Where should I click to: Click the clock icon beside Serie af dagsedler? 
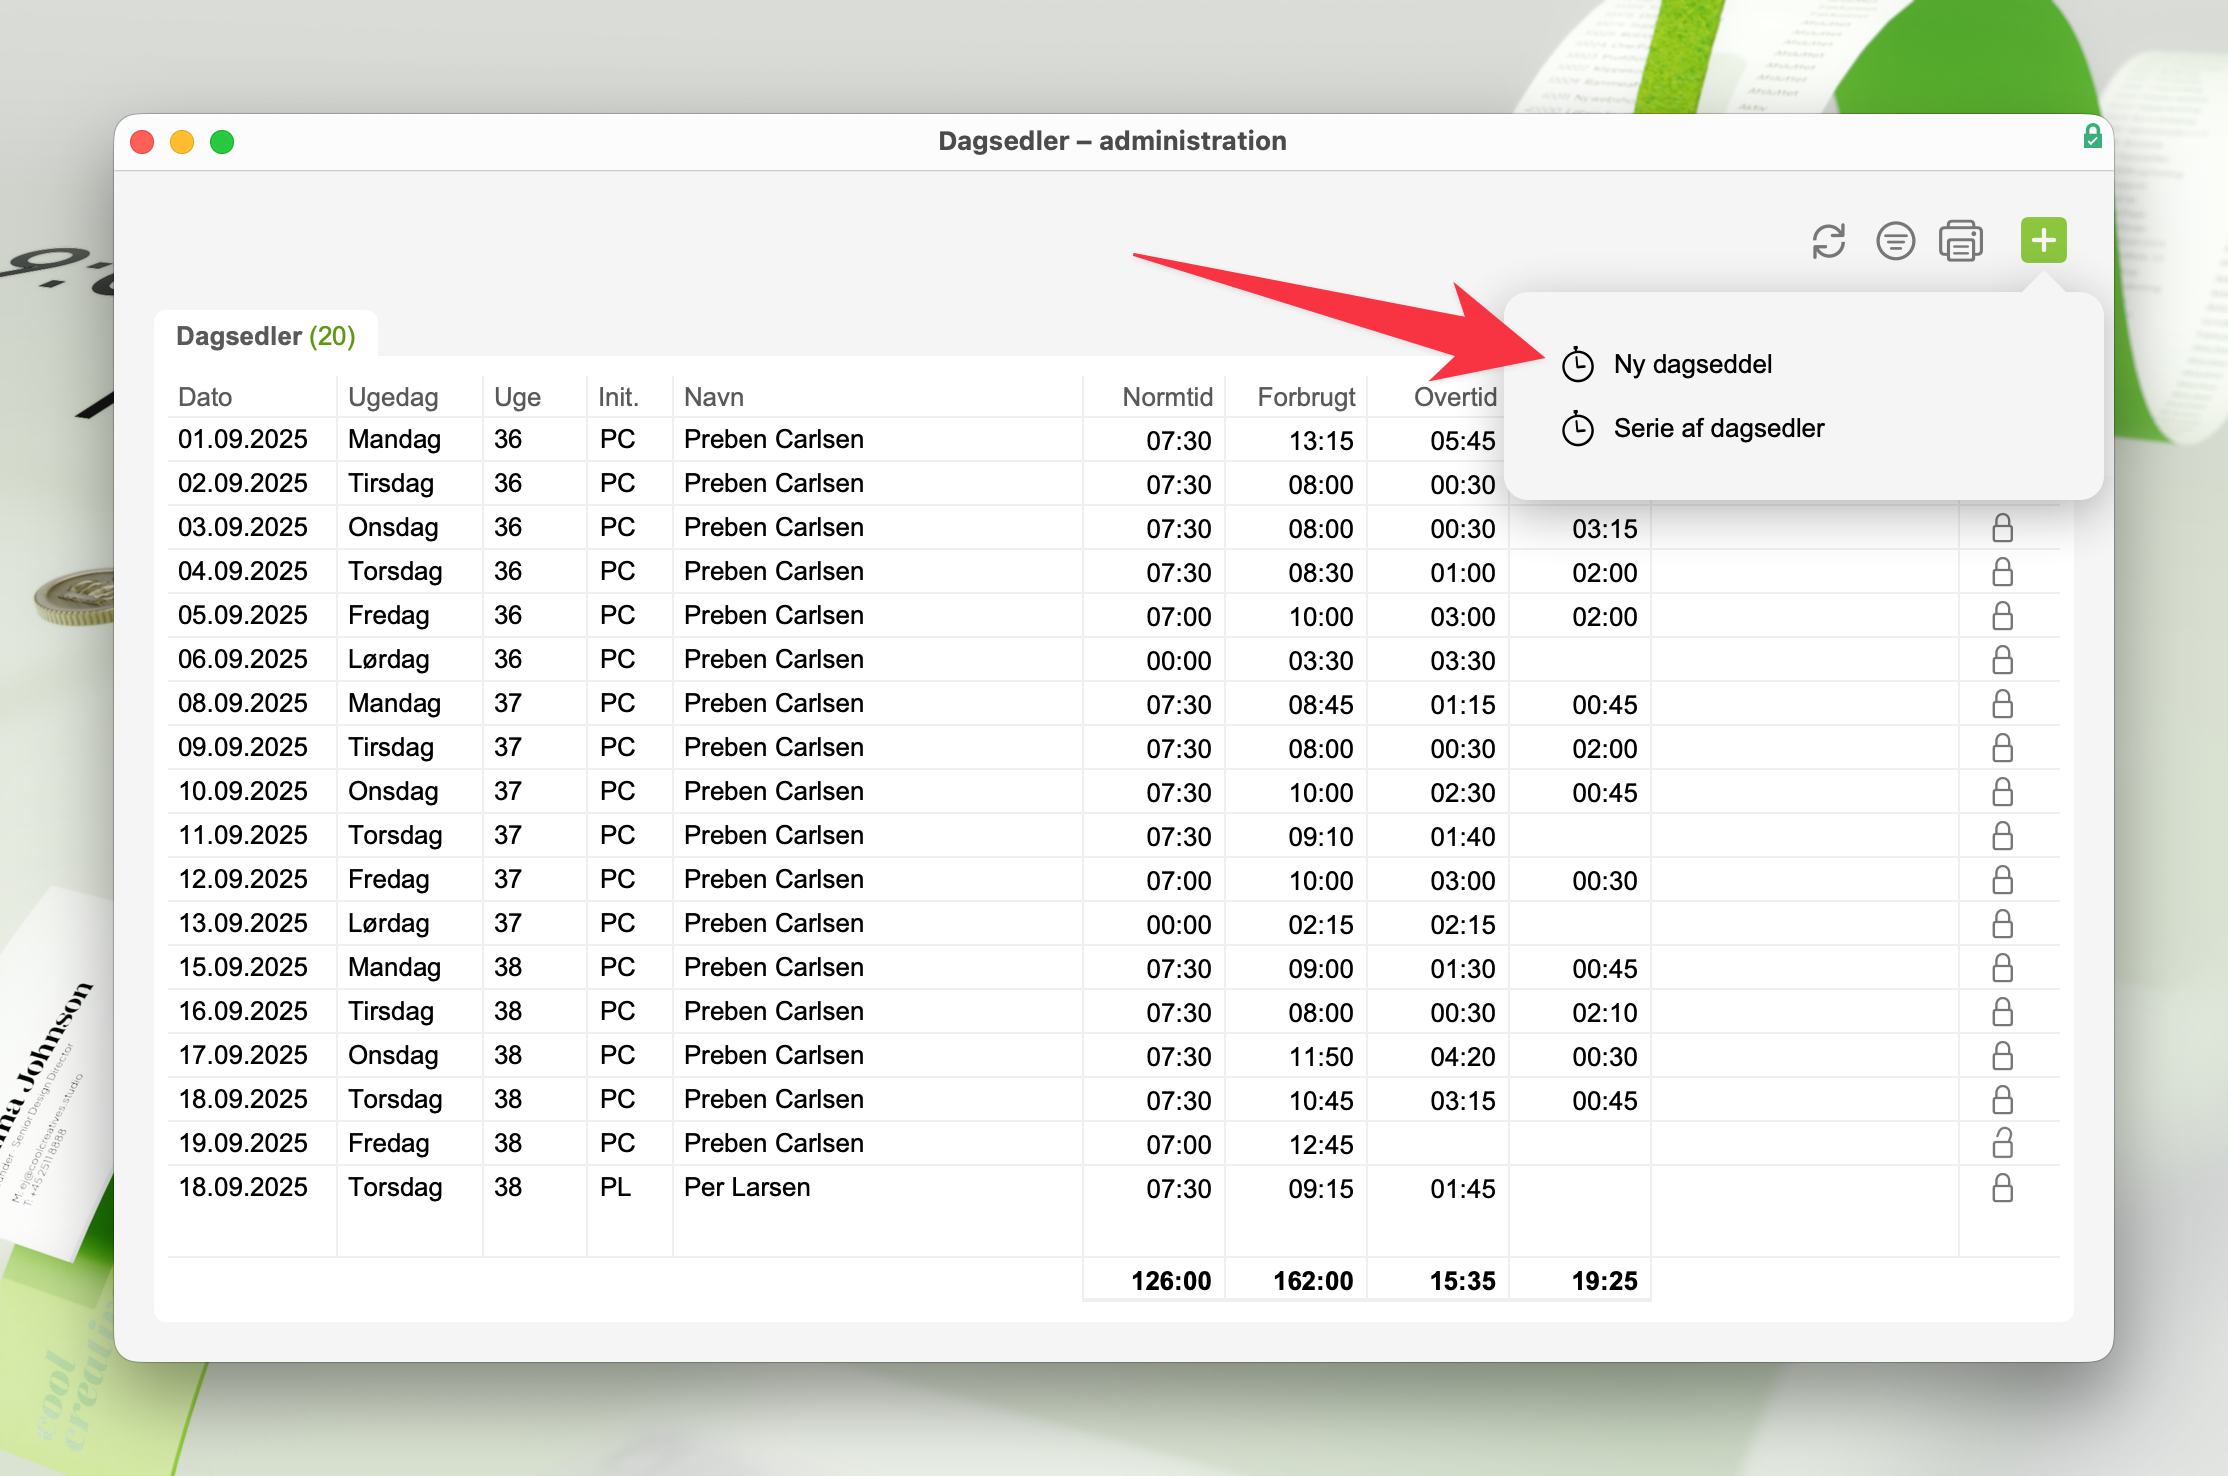(1578, 429)
